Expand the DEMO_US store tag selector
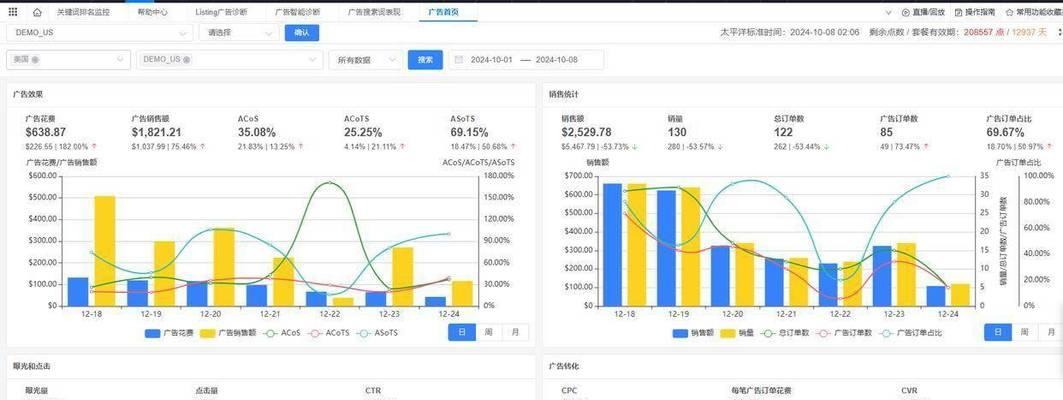1063x400 pixels. pos(229,60)
